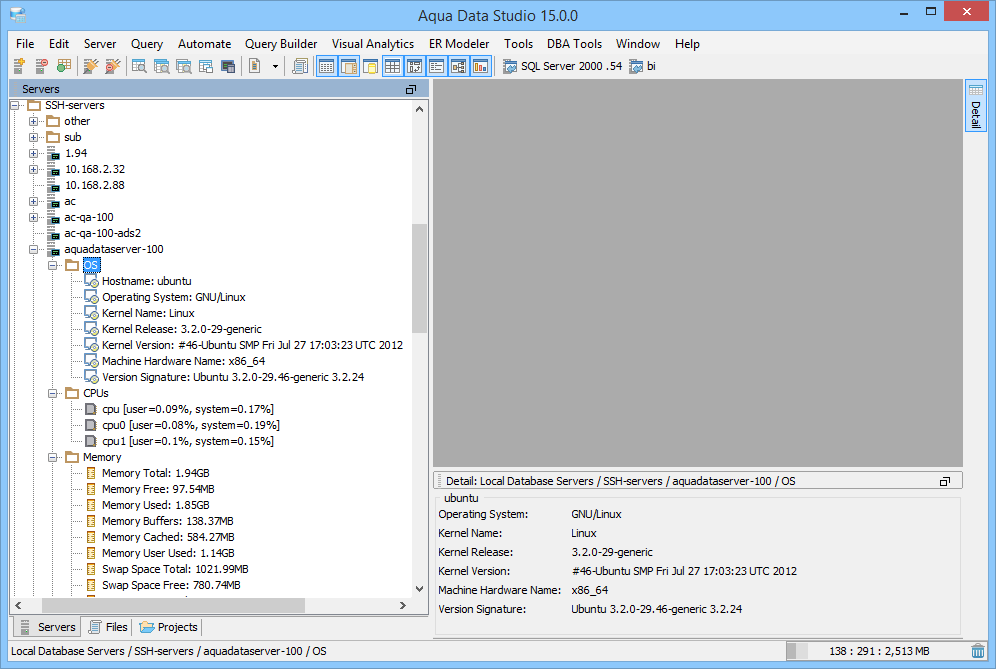Open the ER Modeler menu
The image size is (996, 669).
coord(459,44)
